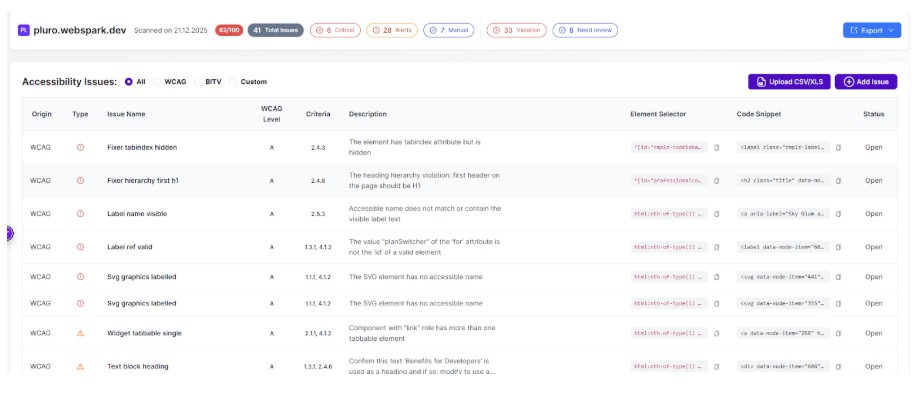Click the Upload CSV/XLS button

click(790, 82)
